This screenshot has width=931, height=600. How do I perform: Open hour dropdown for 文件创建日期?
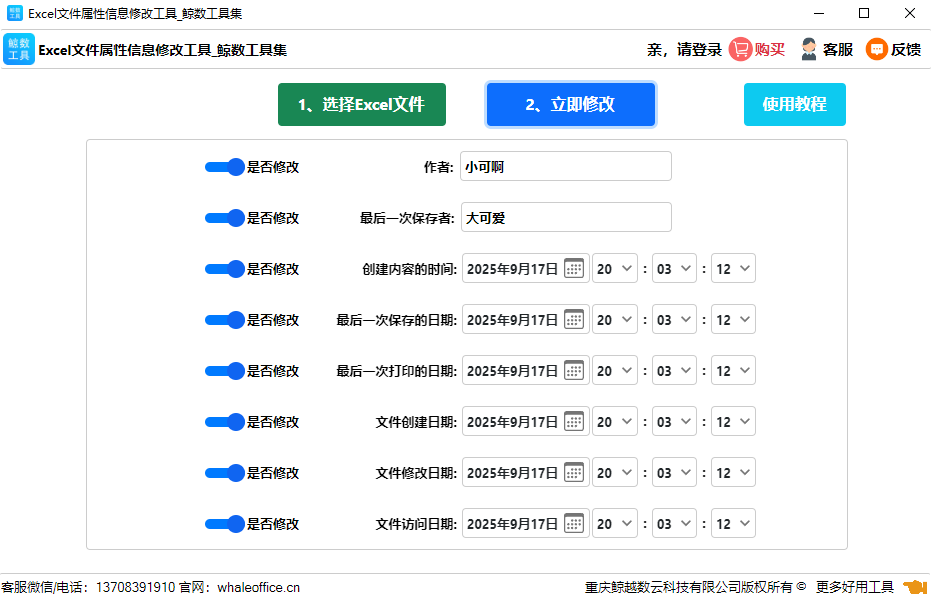click(x=615, y=421)
